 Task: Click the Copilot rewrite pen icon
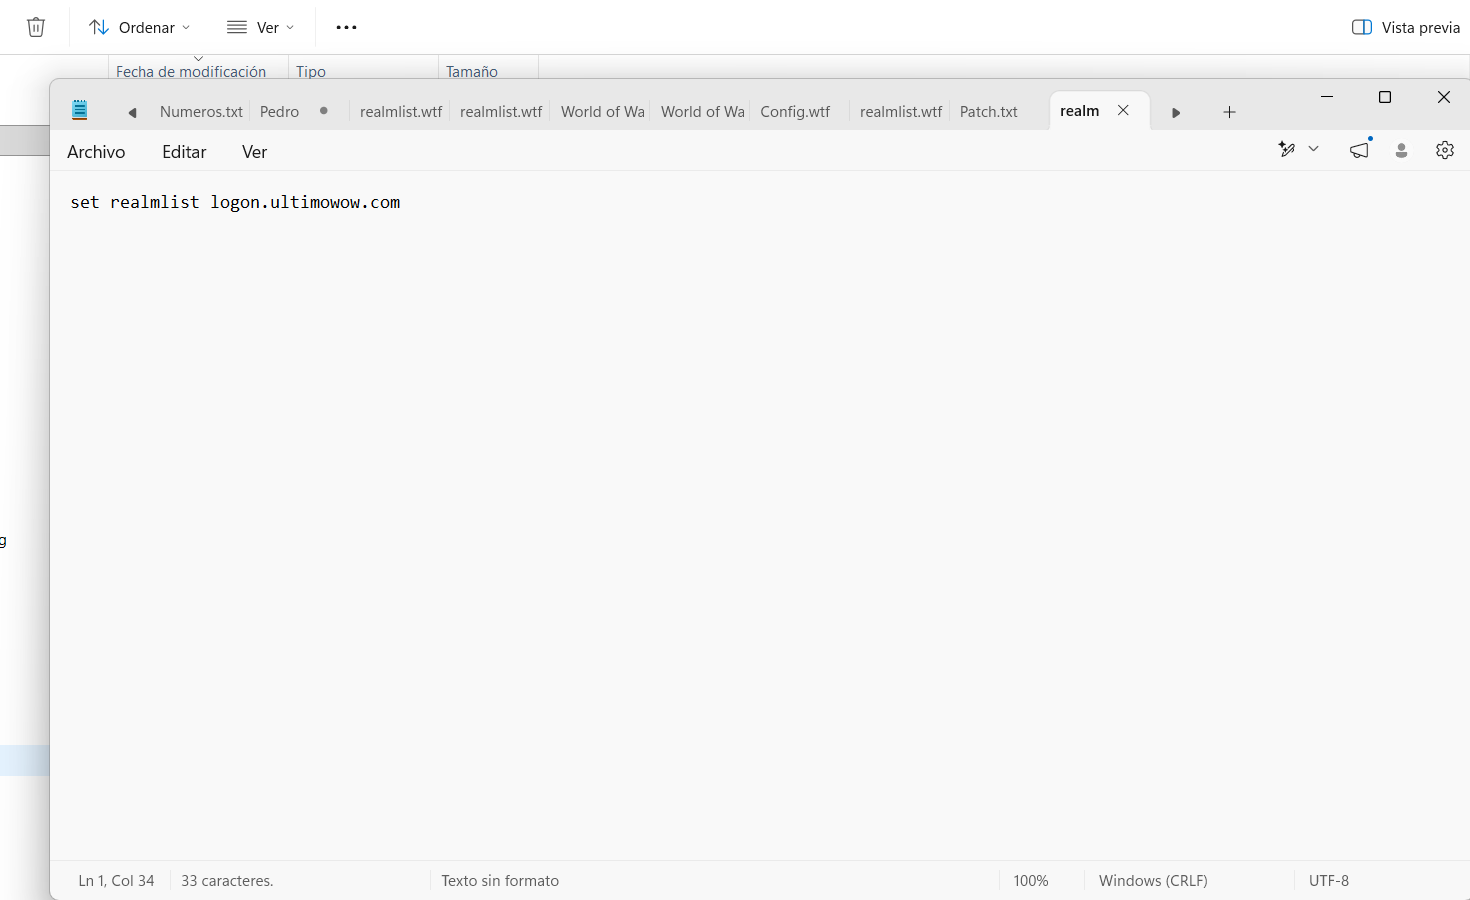(x=1287, y=149)
